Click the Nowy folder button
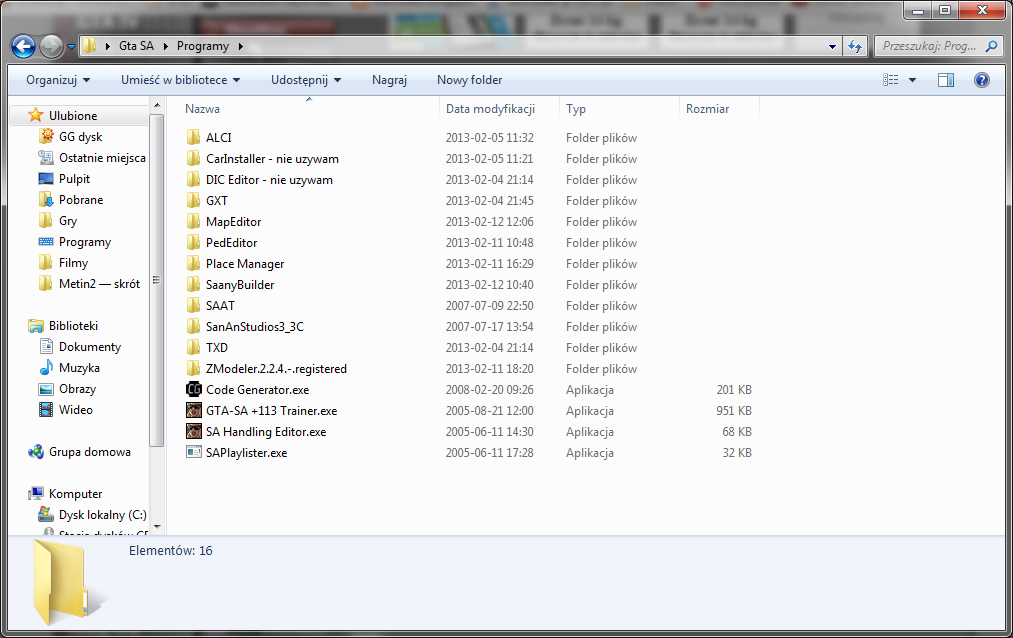1013x638 pixels. pos(469,80)
